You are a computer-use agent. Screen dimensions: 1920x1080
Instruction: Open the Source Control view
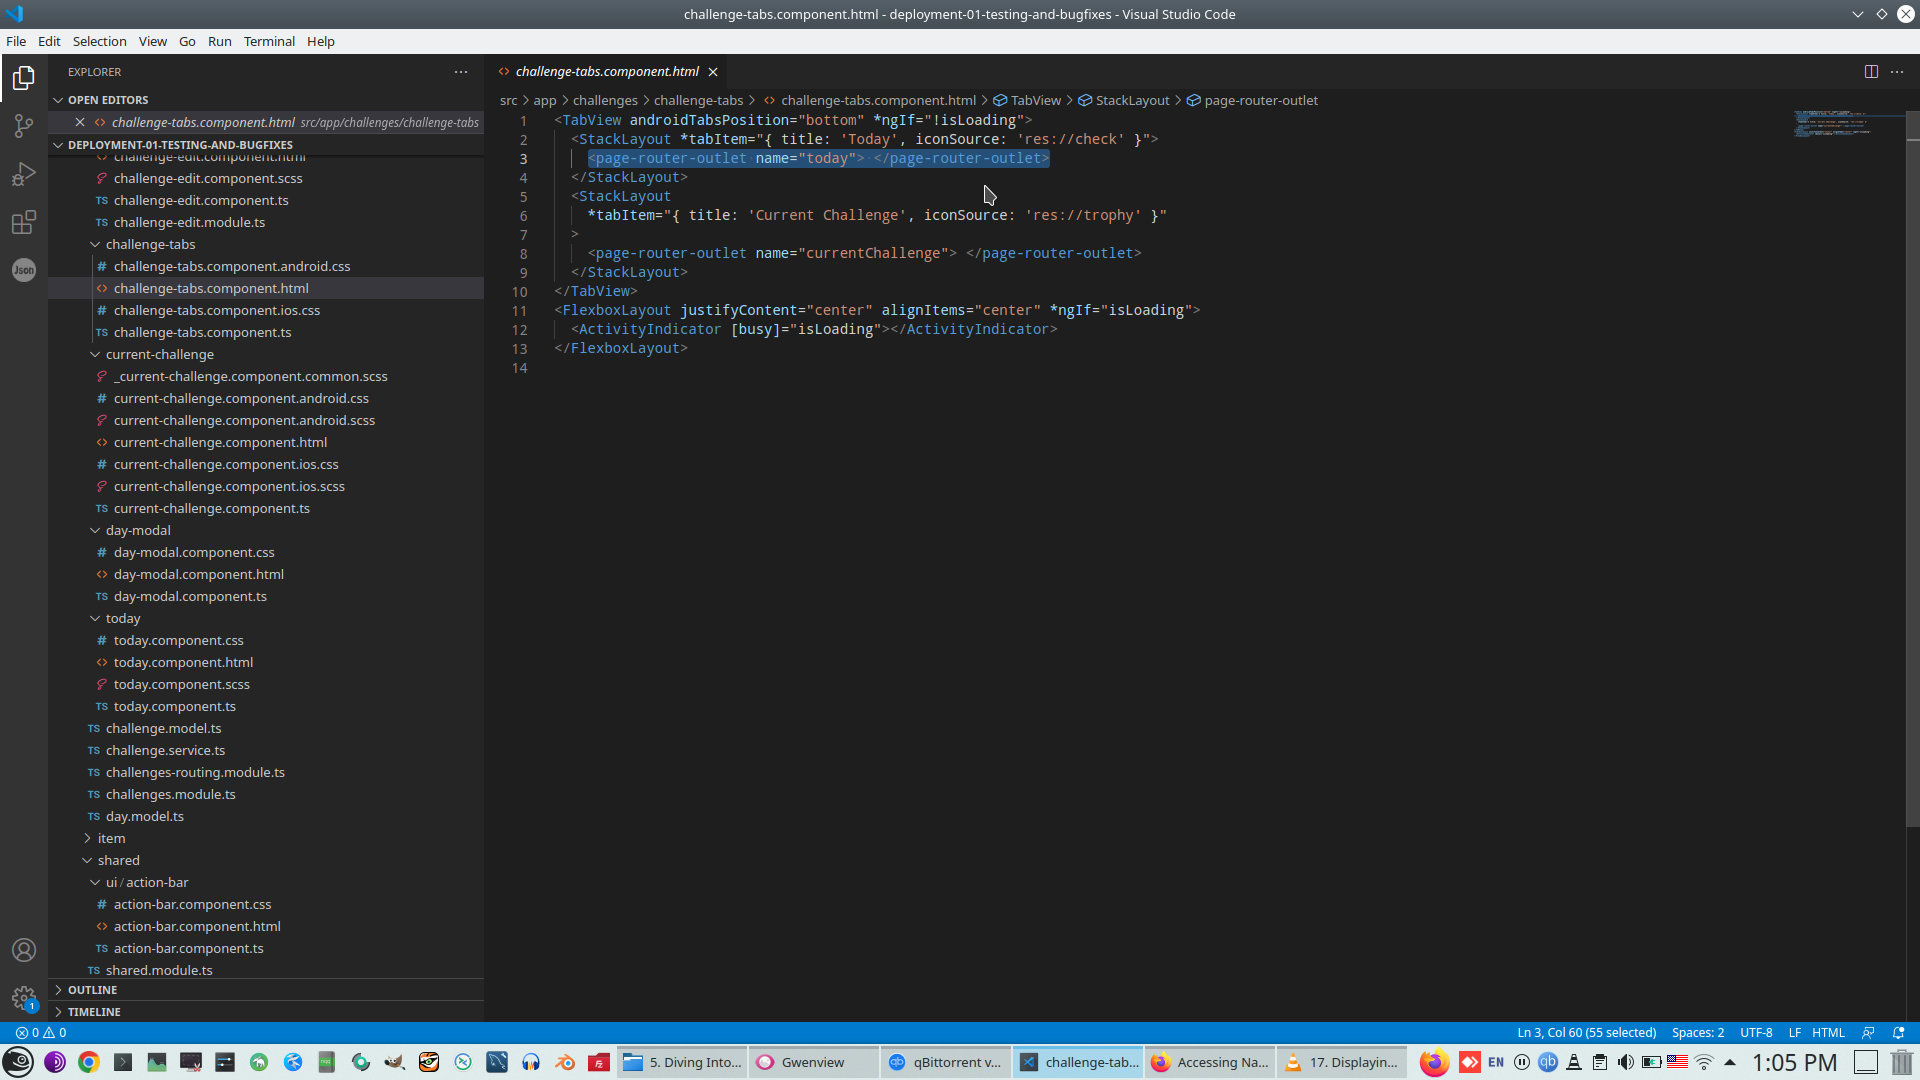24,126
